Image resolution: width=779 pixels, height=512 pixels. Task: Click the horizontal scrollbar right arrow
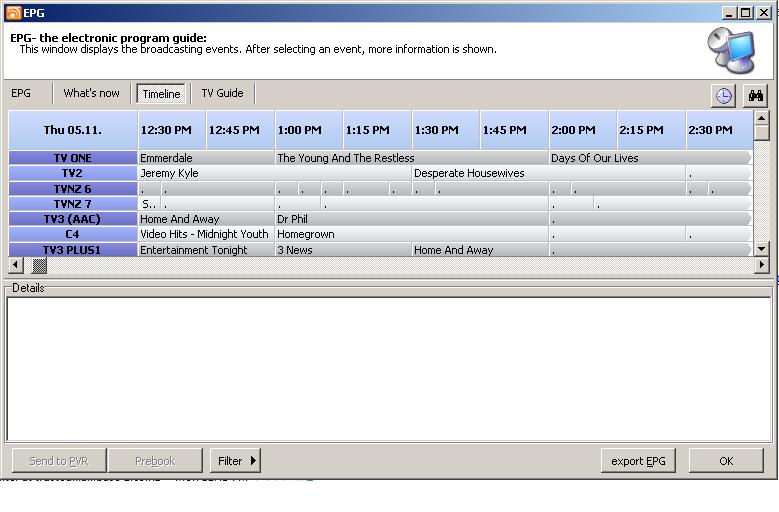pyautogui.click(x=761, y=265)
